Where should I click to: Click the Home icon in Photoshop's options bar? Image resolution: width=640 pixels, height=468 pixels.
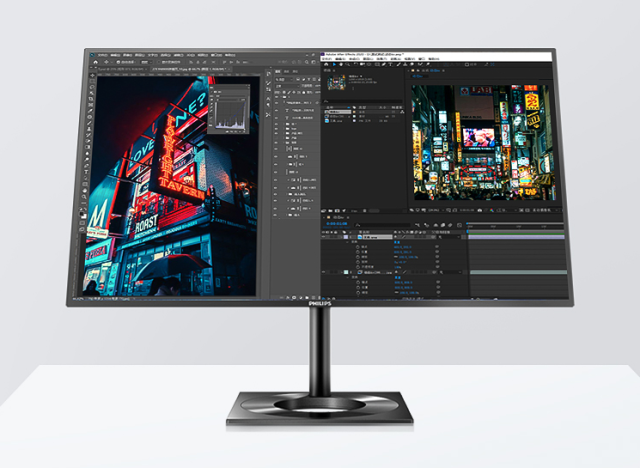(96, 62)
